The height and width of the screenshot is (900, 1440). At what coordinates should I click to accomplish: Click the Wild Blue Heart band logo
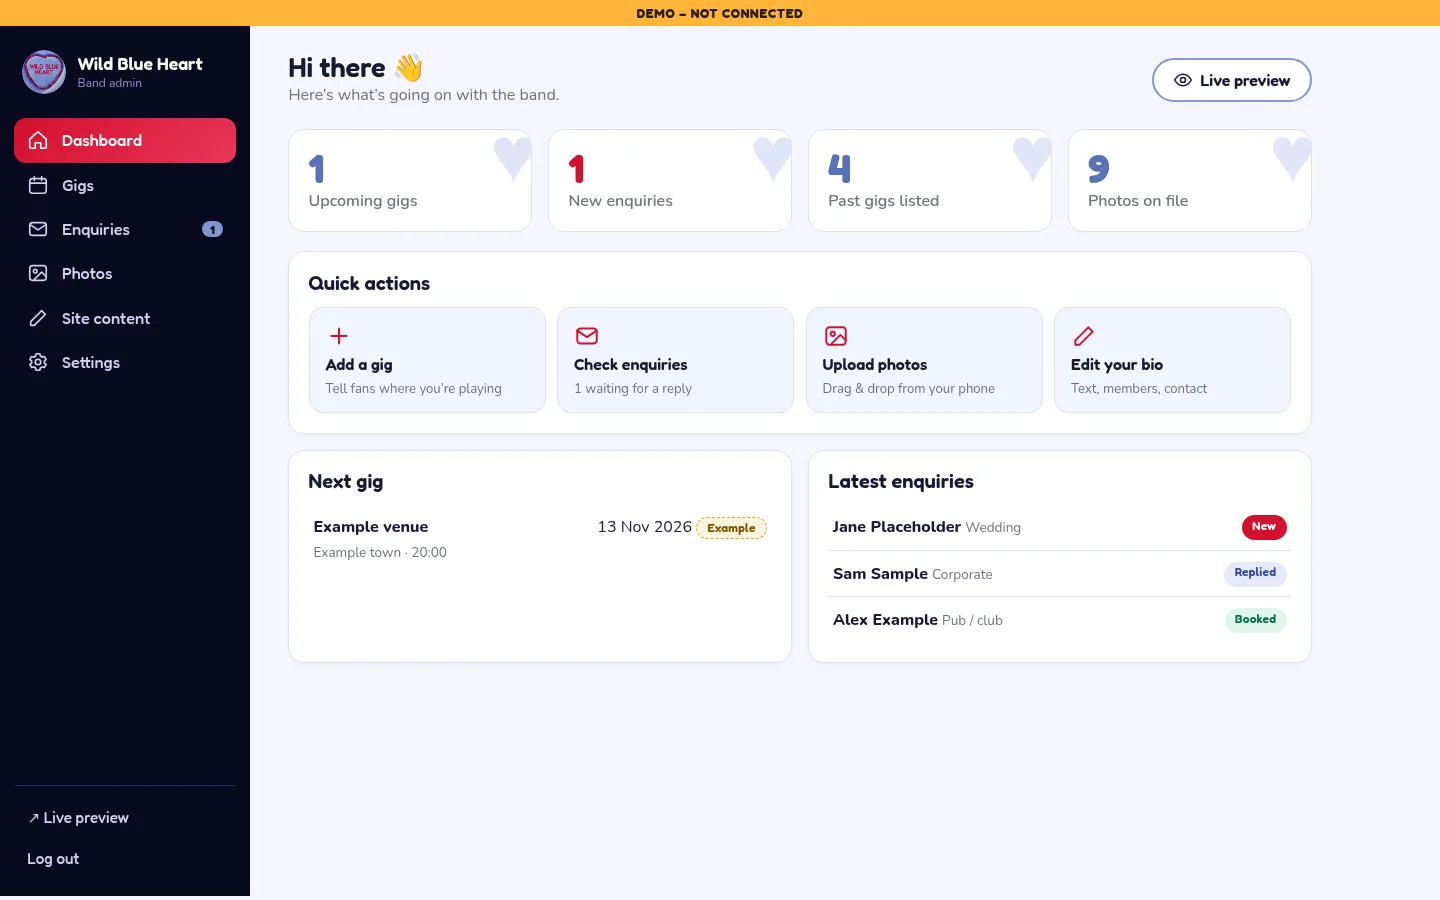(44, 72)
